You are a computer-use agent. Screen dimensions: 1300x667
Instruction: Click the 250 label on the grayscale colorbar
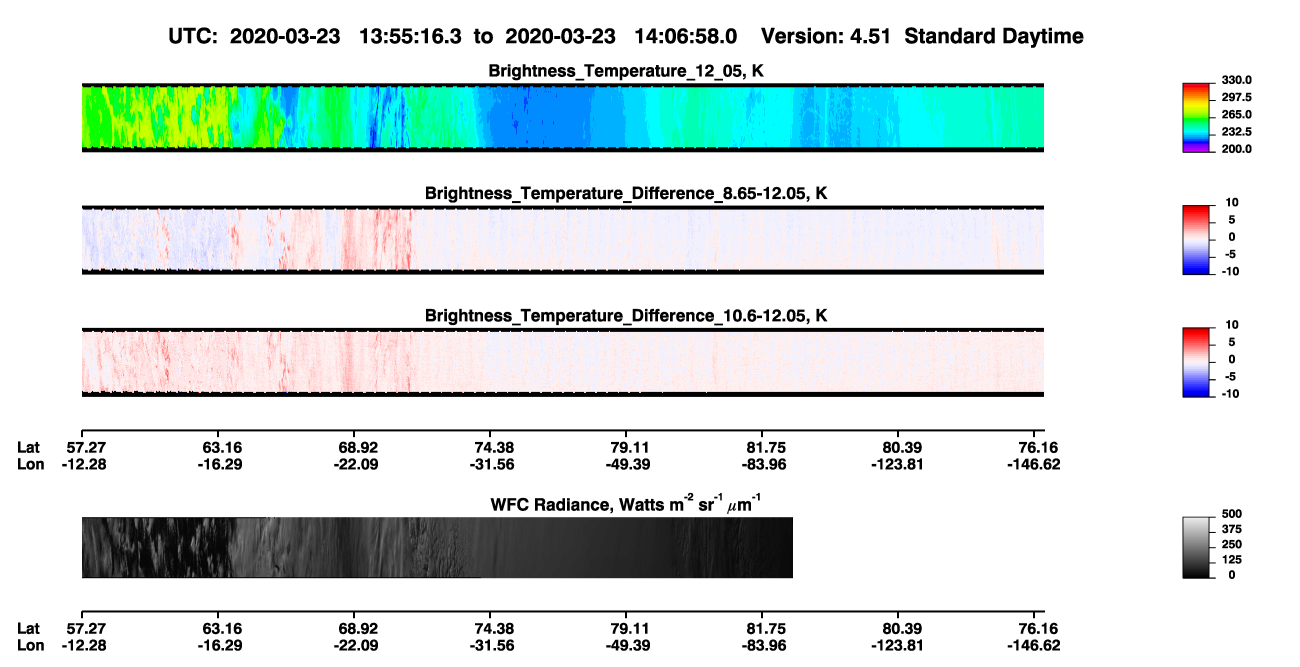(1232, 544)
